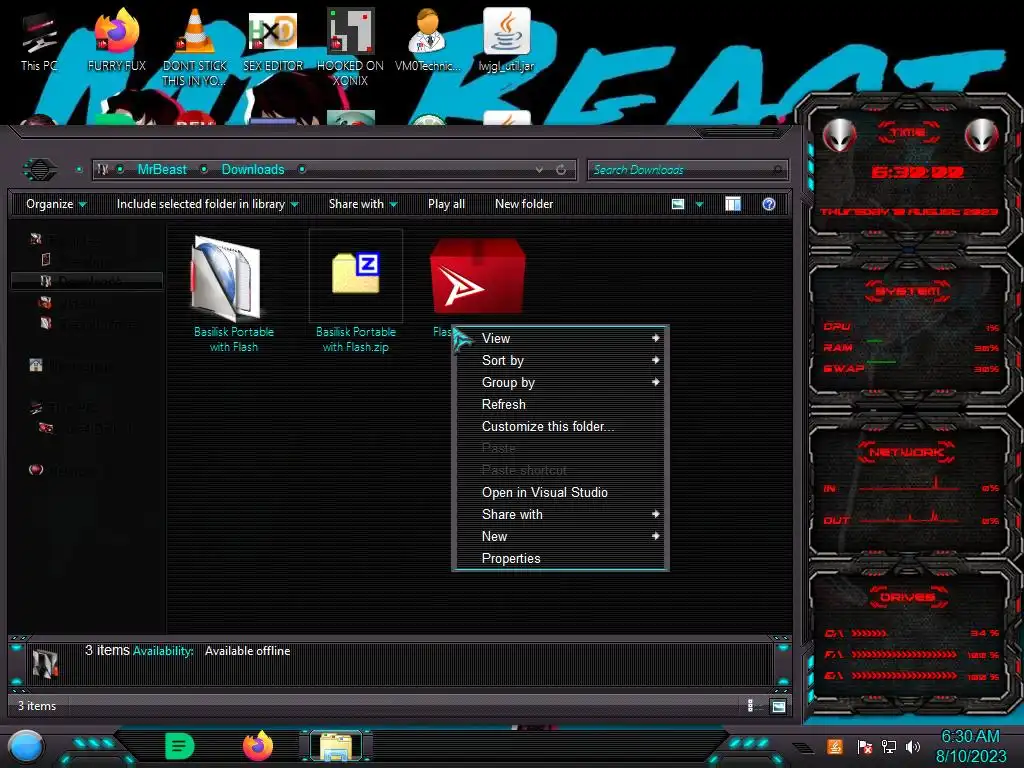Click Downloads breadcrumb in address bar
This screenshot has width=1024, height=768.
pos(253,170)
